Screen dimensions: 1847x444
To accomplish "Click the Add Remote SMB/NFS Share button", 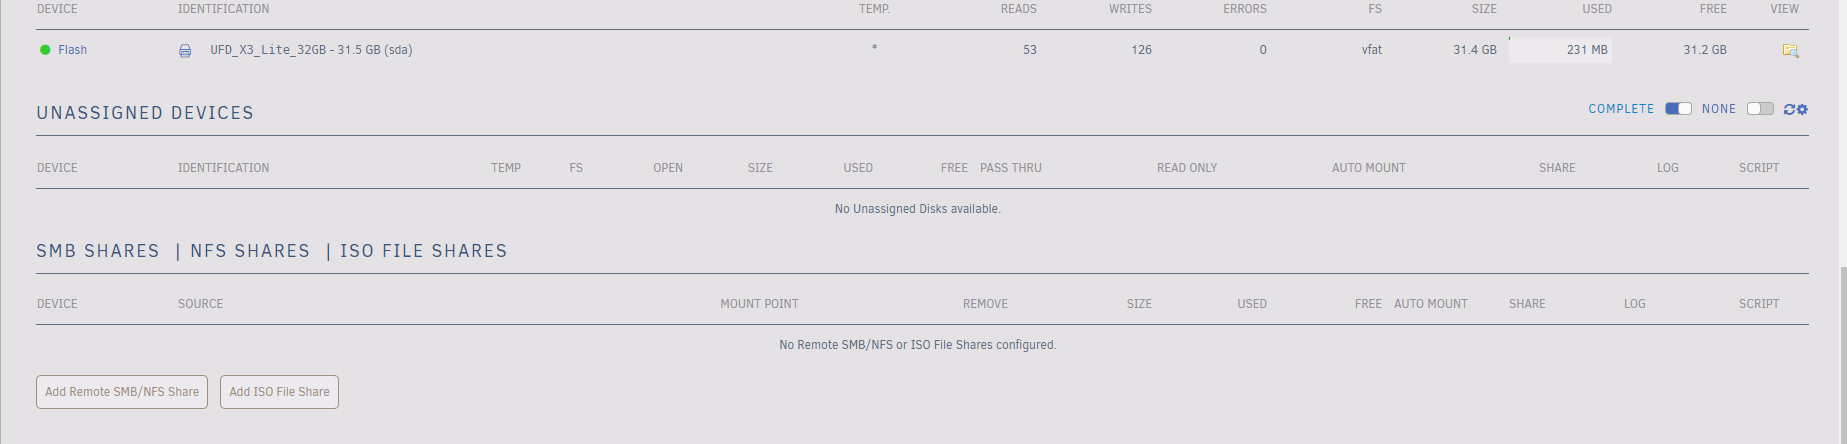I will pyautogui.click(x=122, y=392).
